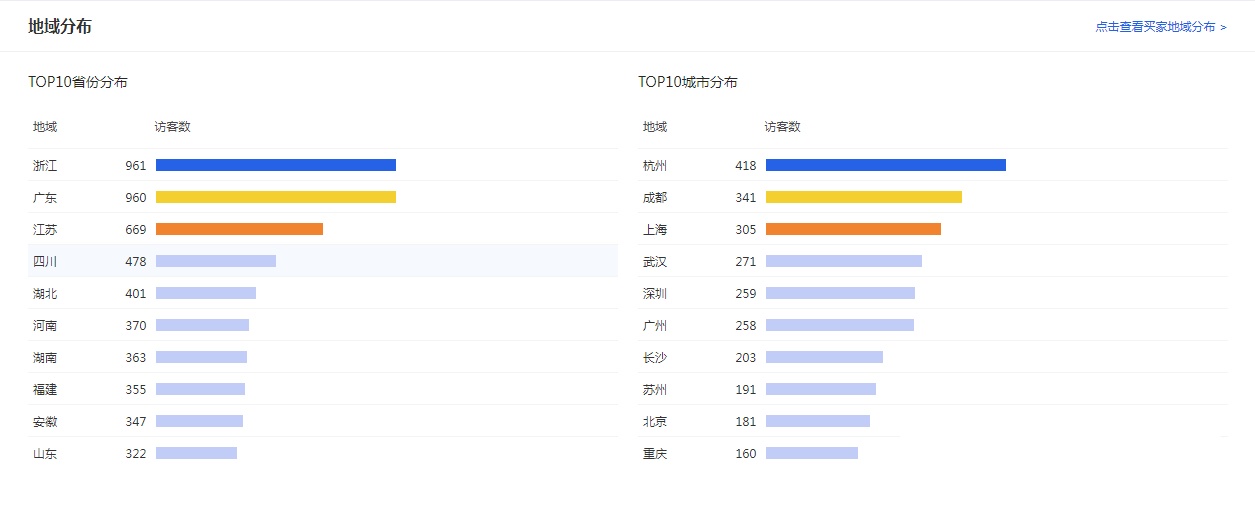The height and width of the screenshot is (518, 1255).
Task: Click the 深圳 visitor bar
Action: click(840, 293)
